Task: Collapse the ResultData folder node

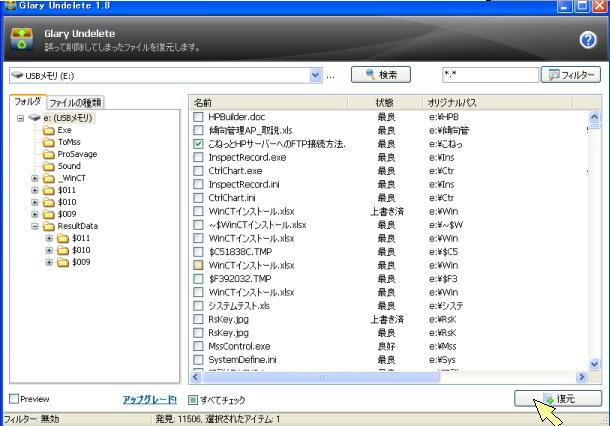Action: [35, 226]
